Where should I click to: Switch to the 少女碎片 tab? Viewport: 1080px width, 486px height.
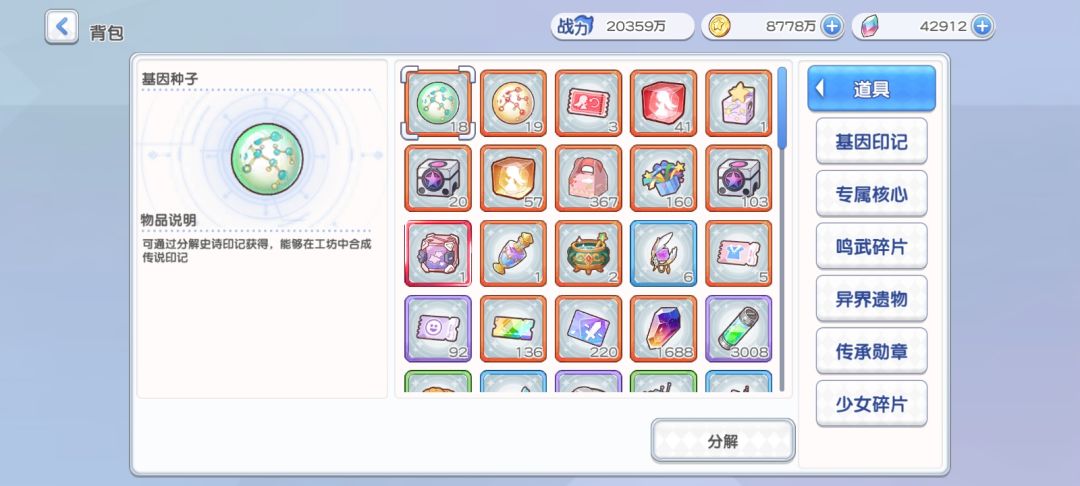point(871,404)
